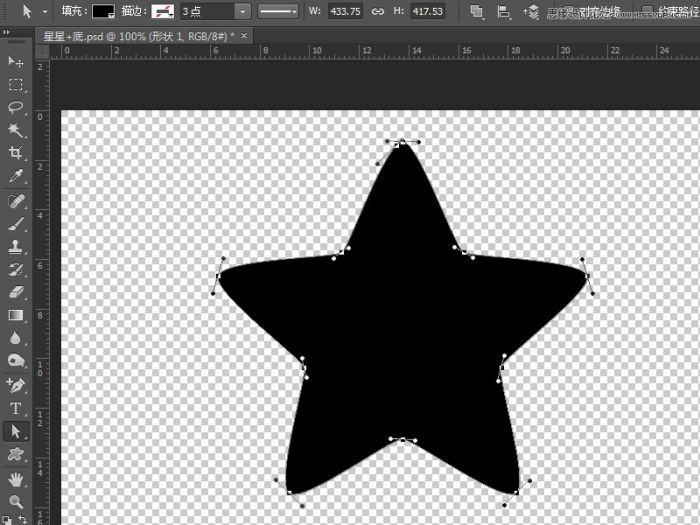Choose the Magic Wand tool
The width and height of the screenshot is (700, 525).
16,130
